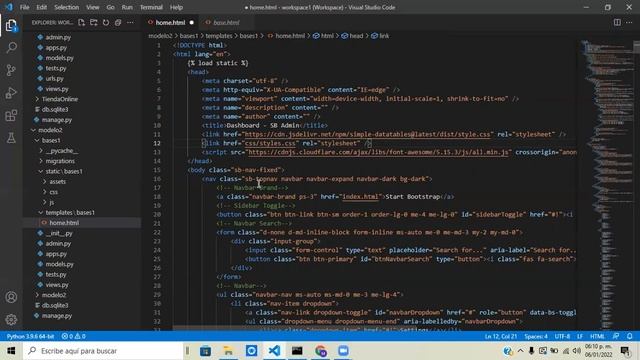Split the editor to the right
Viewport: 640px width, 360px height.
617,22
